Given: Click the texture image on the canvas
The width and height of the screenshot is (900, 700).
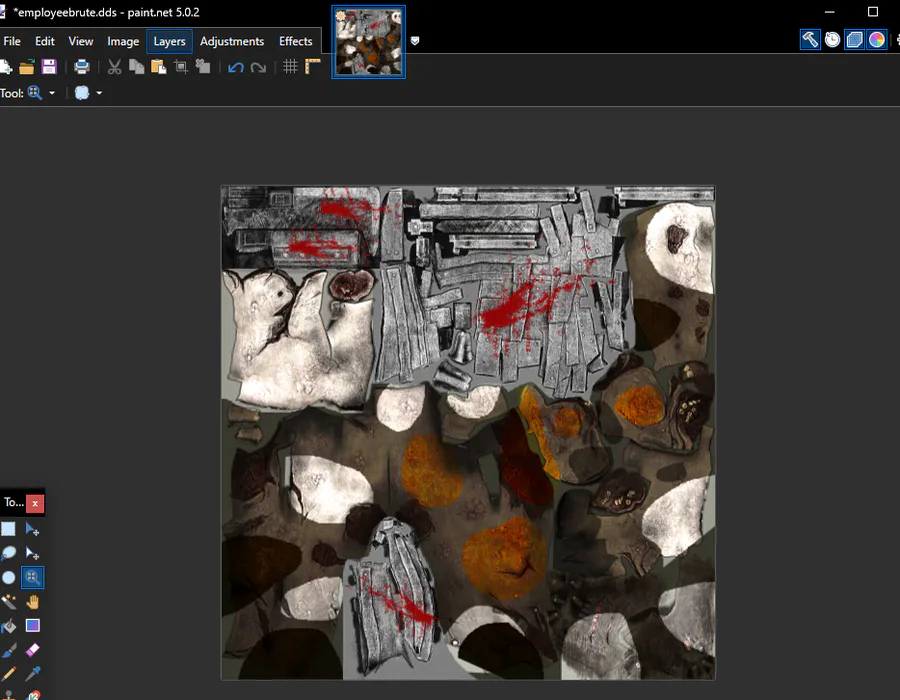Looking at the screenshot, I should [468, 433].
